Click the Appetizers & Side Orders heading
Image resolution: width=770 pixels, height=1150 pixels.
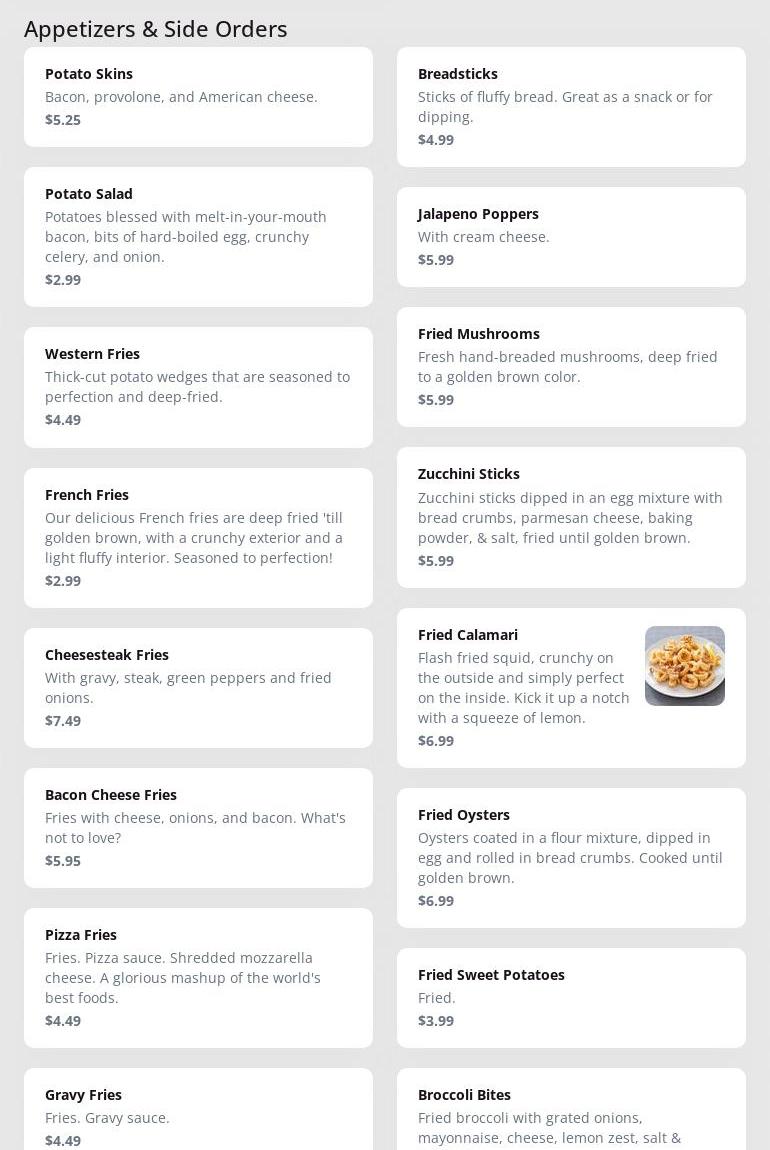point(156,29)
